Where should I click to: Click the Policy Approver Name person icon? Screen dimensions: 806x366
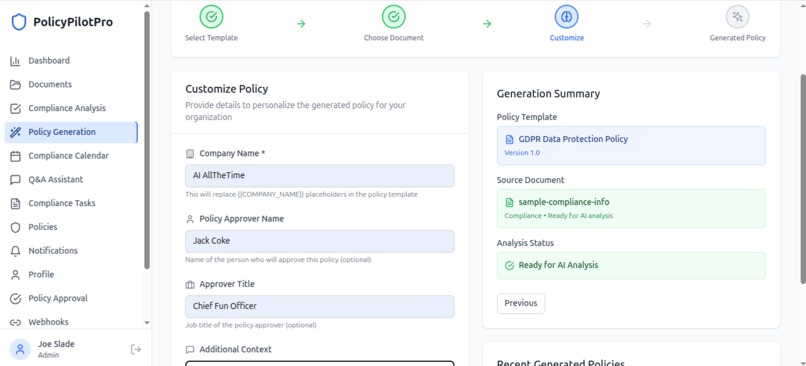(x=190, y=219)
